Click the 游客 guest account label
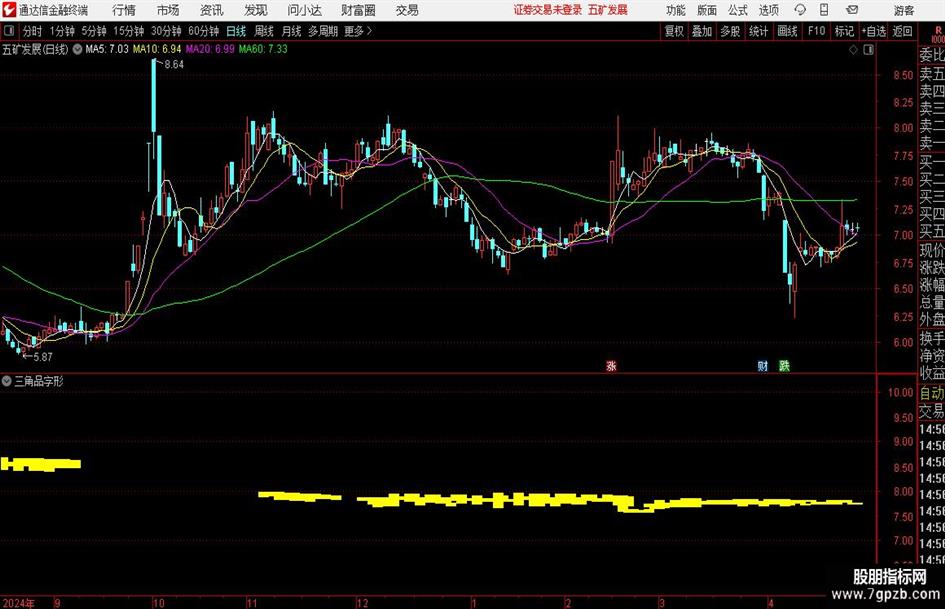945x609 pixels. coord(904,10)
